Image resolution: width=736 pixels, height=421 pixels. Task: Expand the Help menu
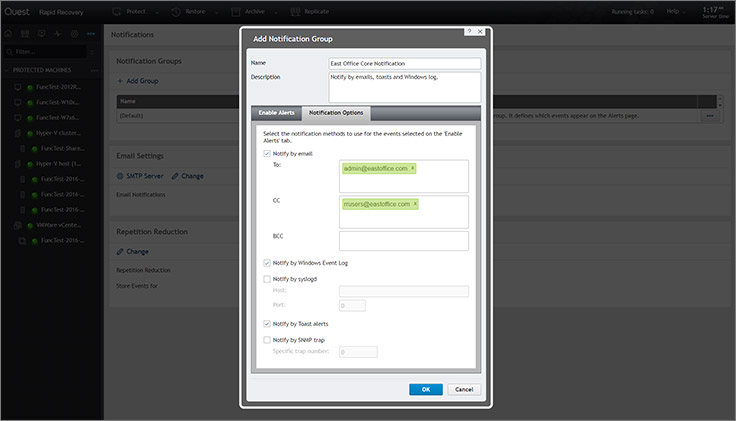pyautogui.click(x=676, y=11)
